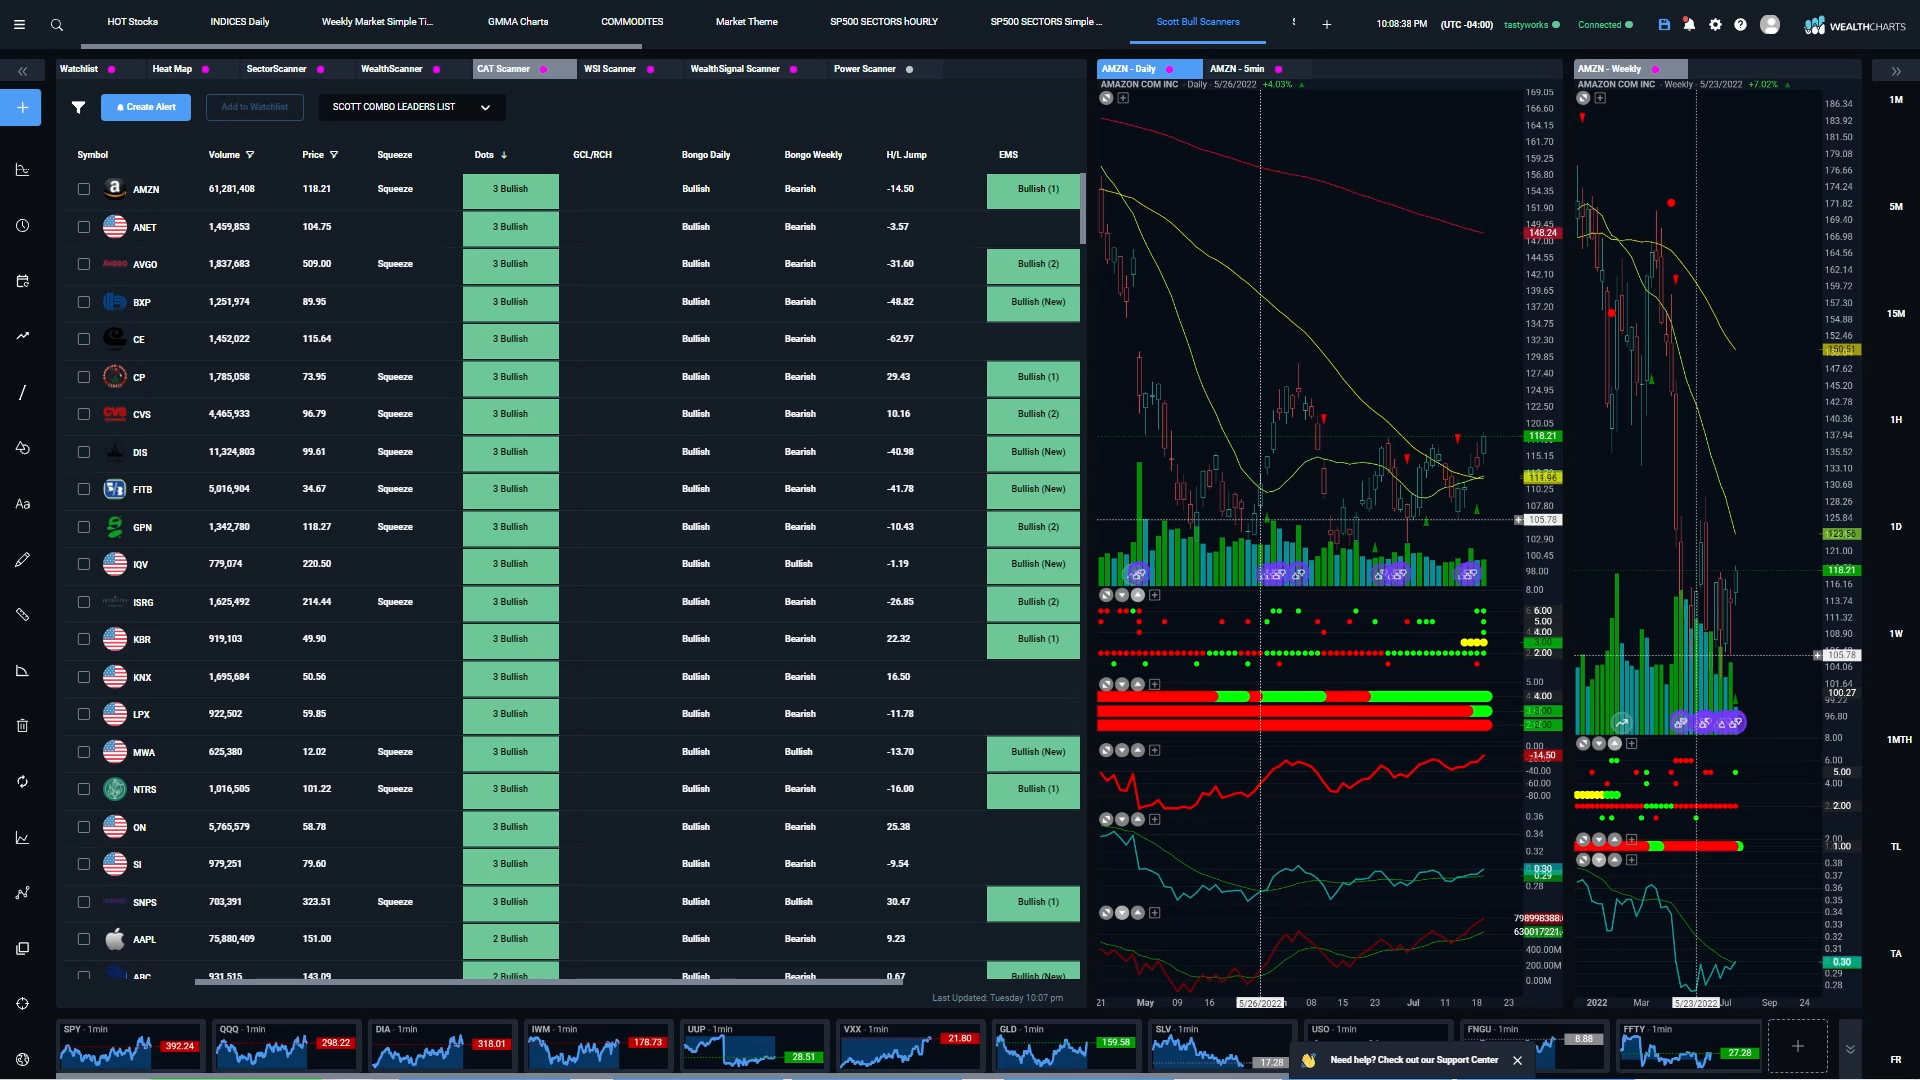Click the Volume column filter icon
Viewport: 1920px width, 1080px height.
[250, 155]
